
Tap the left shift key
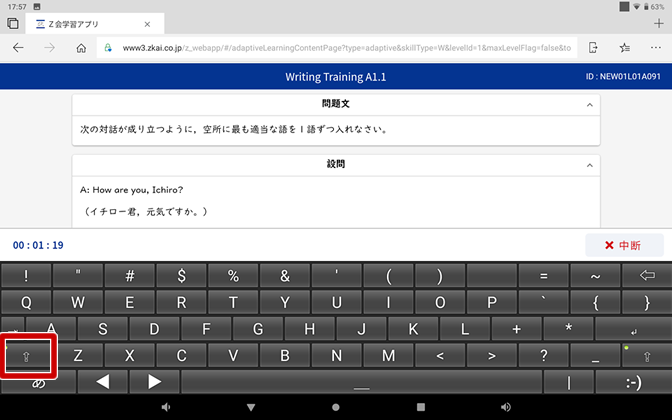pos(26,356)
